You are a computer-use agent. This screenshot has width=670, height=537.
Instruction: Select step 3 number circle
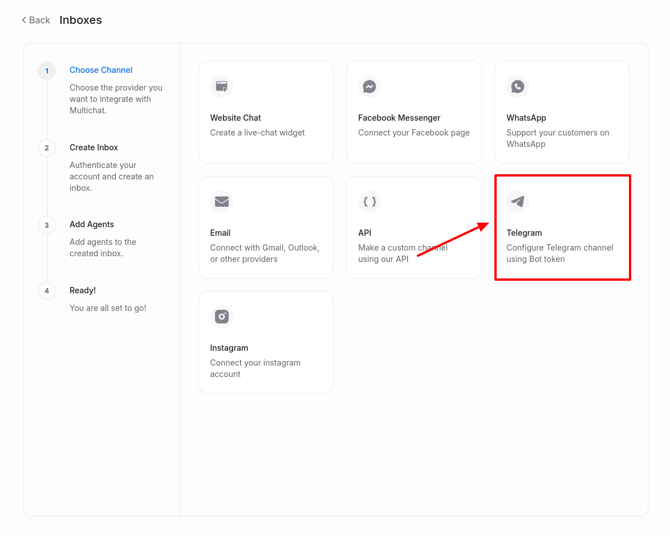(x=47, y=225)
